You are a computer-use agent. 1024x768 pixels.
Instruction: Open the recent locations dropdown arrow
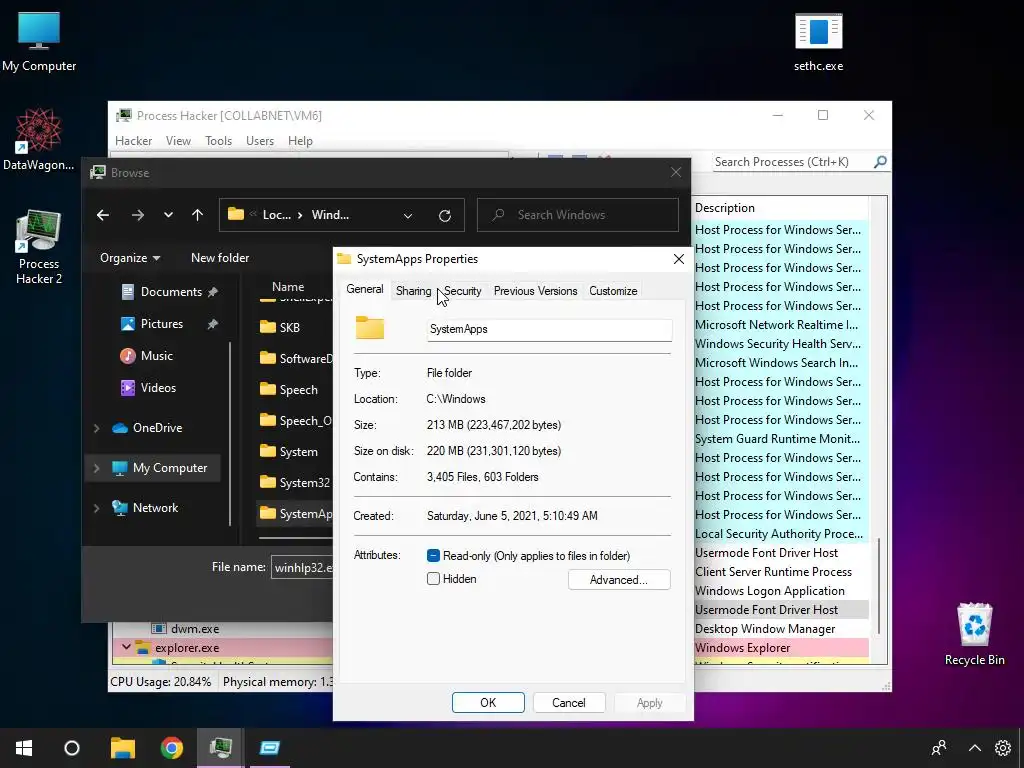[x=168, y=215]
